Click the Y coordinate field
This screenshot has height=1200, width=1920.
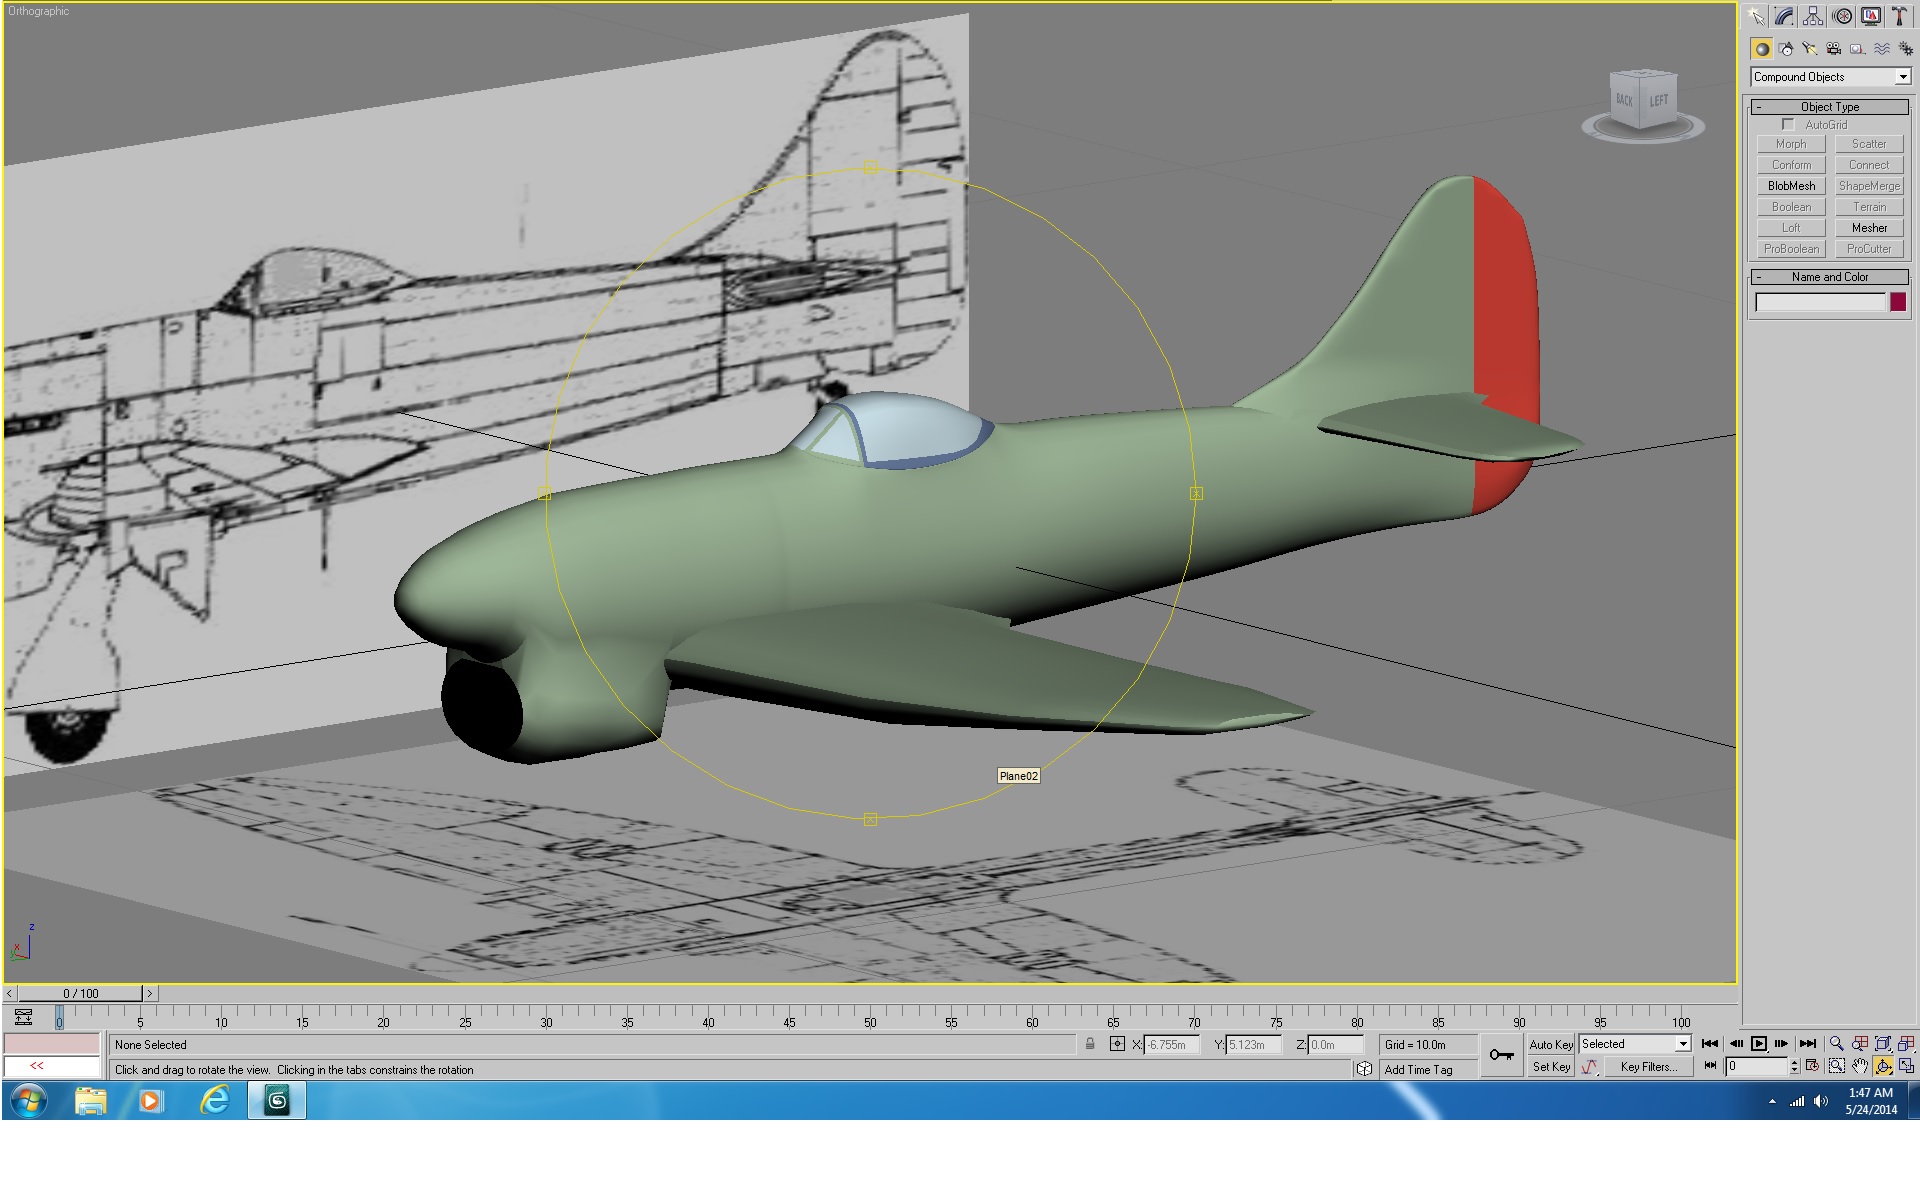coord(1254,1045)
